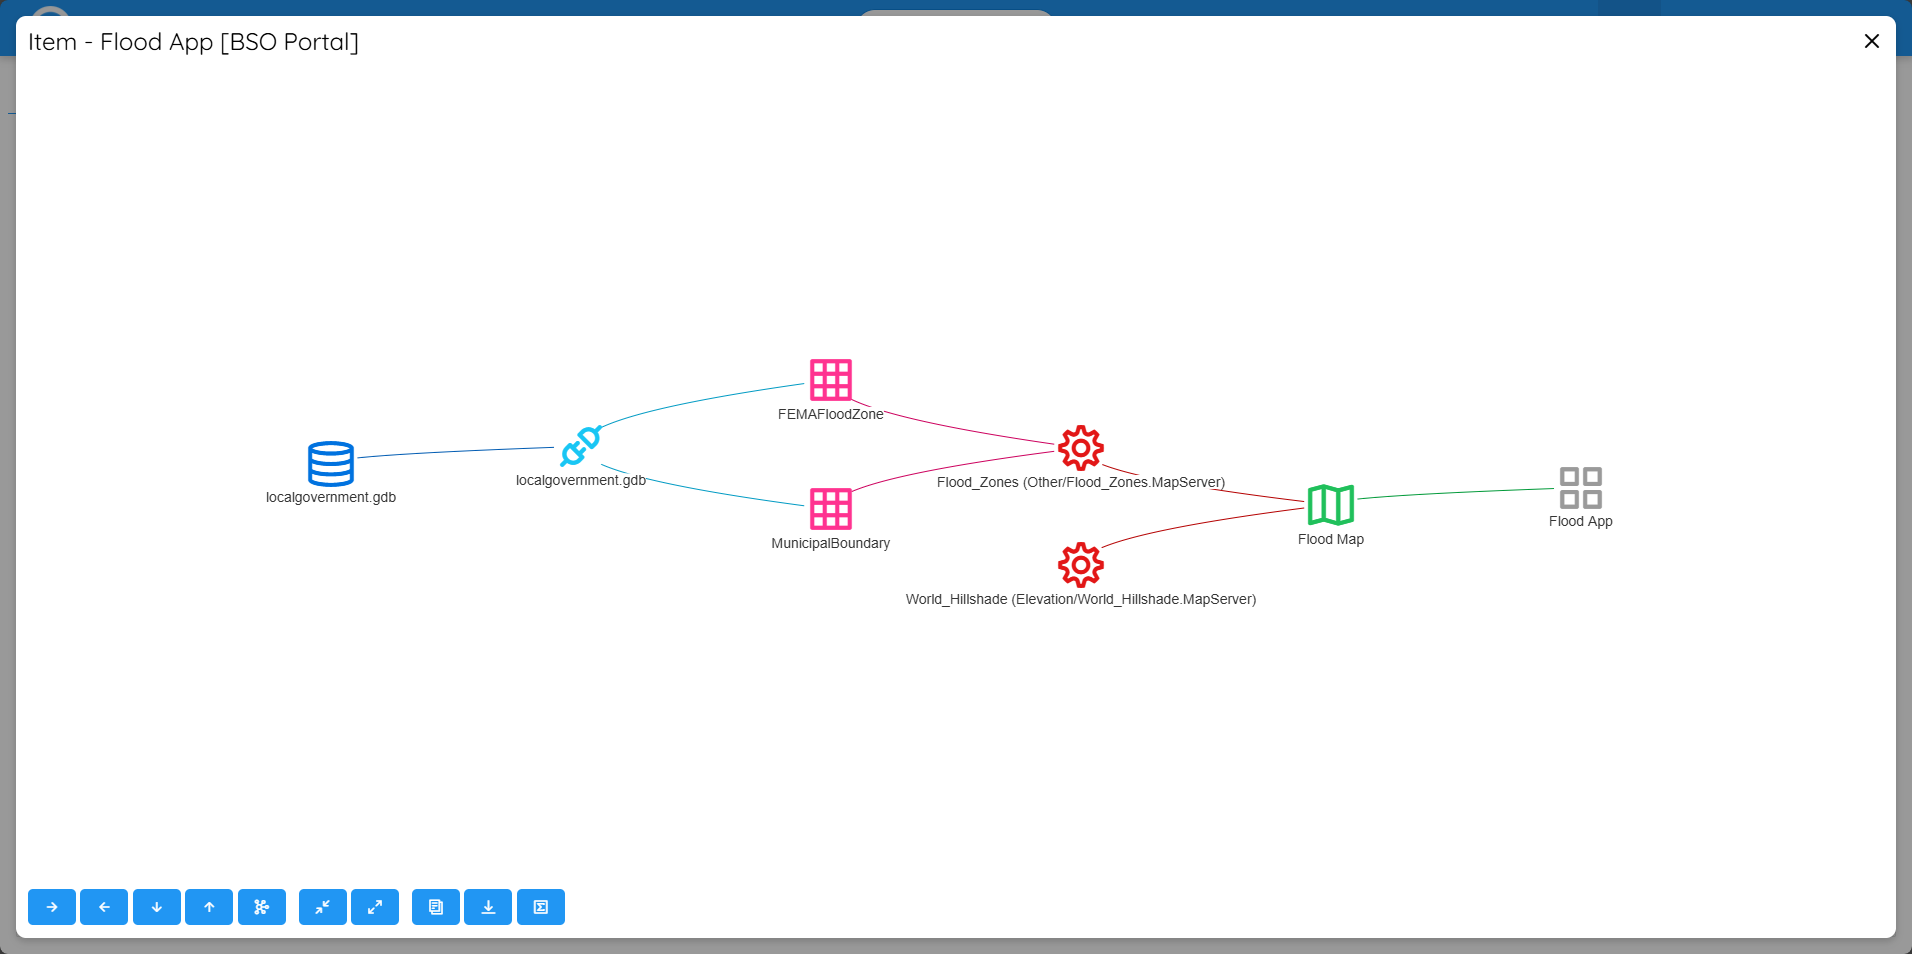
Task: Select the MunicipalBoundary table node
Action: tap(830, 508)
